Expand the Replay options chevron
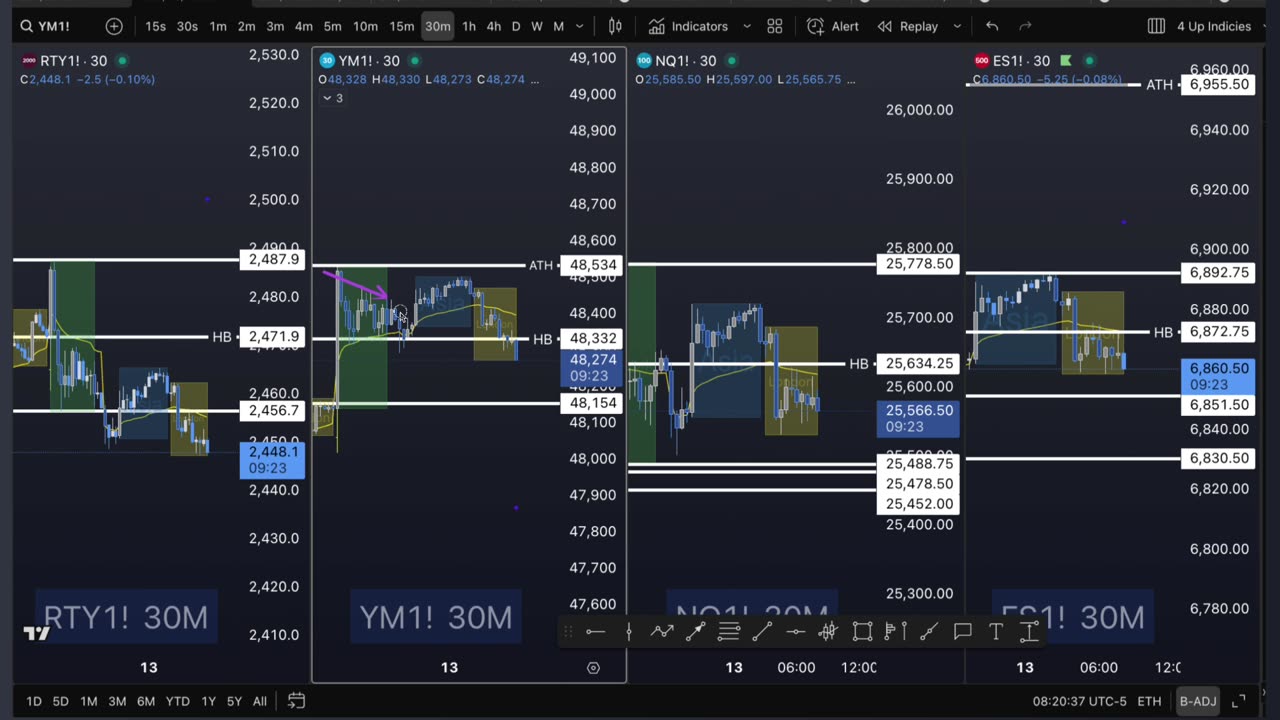The image size is (1280, 720). click(957, 26)
